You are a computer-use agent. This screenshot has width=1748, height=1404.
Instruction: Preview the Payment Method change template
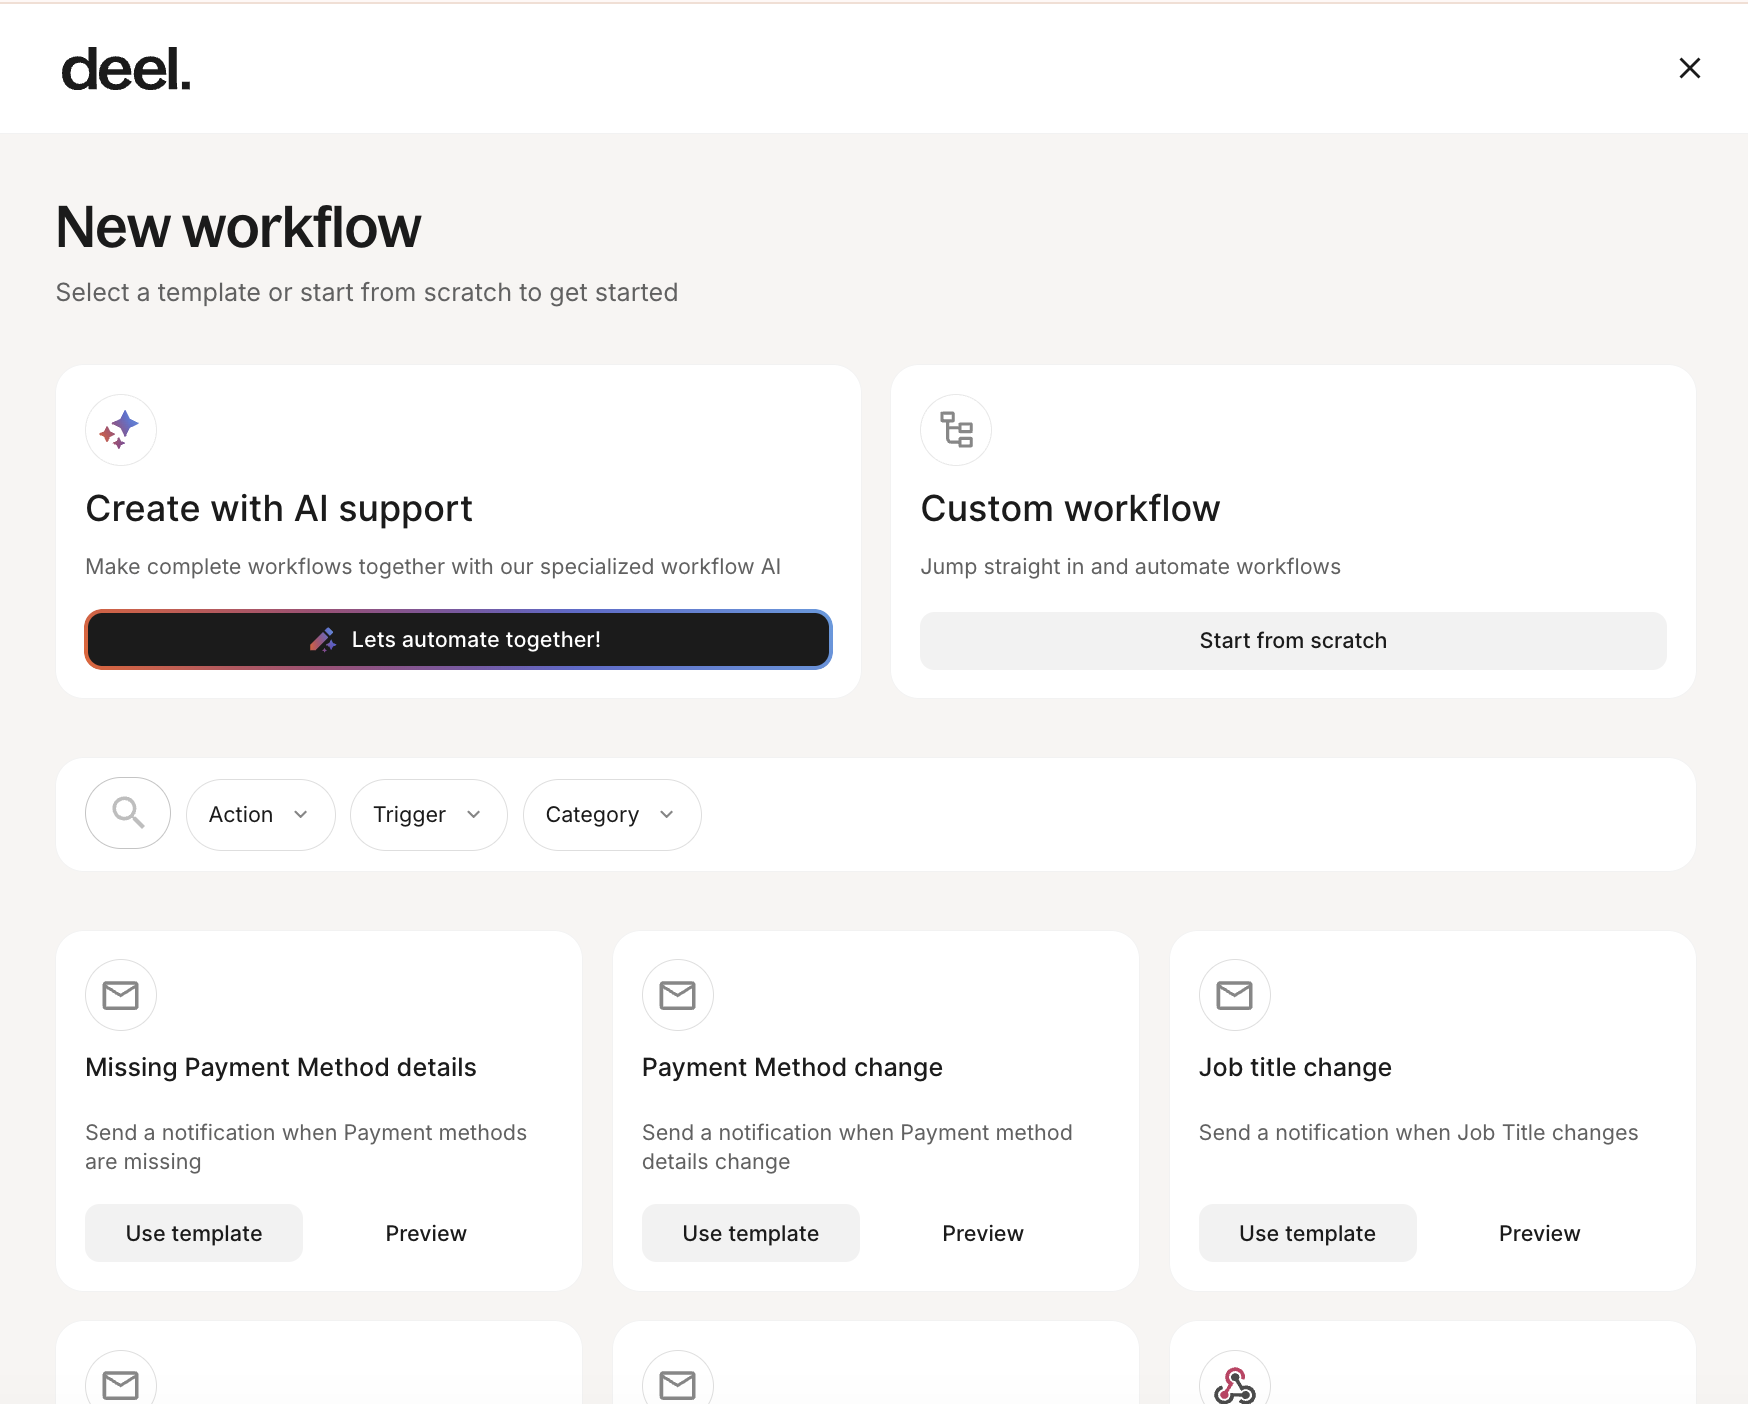pos(982,1233)
